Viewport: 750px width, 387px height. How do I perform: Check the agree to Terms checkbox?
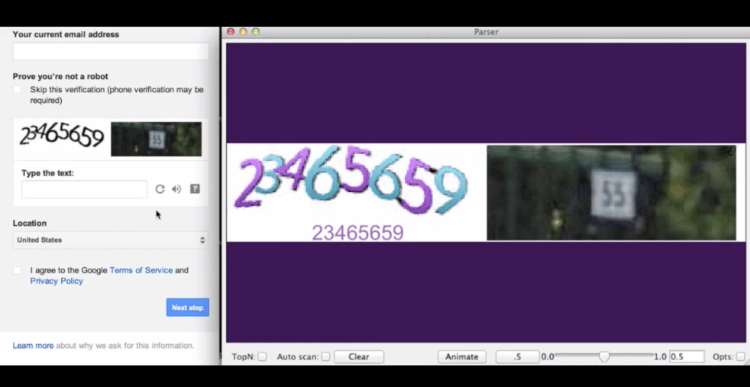click(x=17, y=270)
